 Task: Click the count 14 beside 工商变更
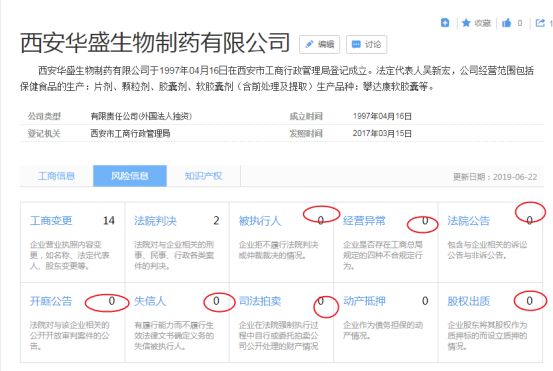(109, 221)
